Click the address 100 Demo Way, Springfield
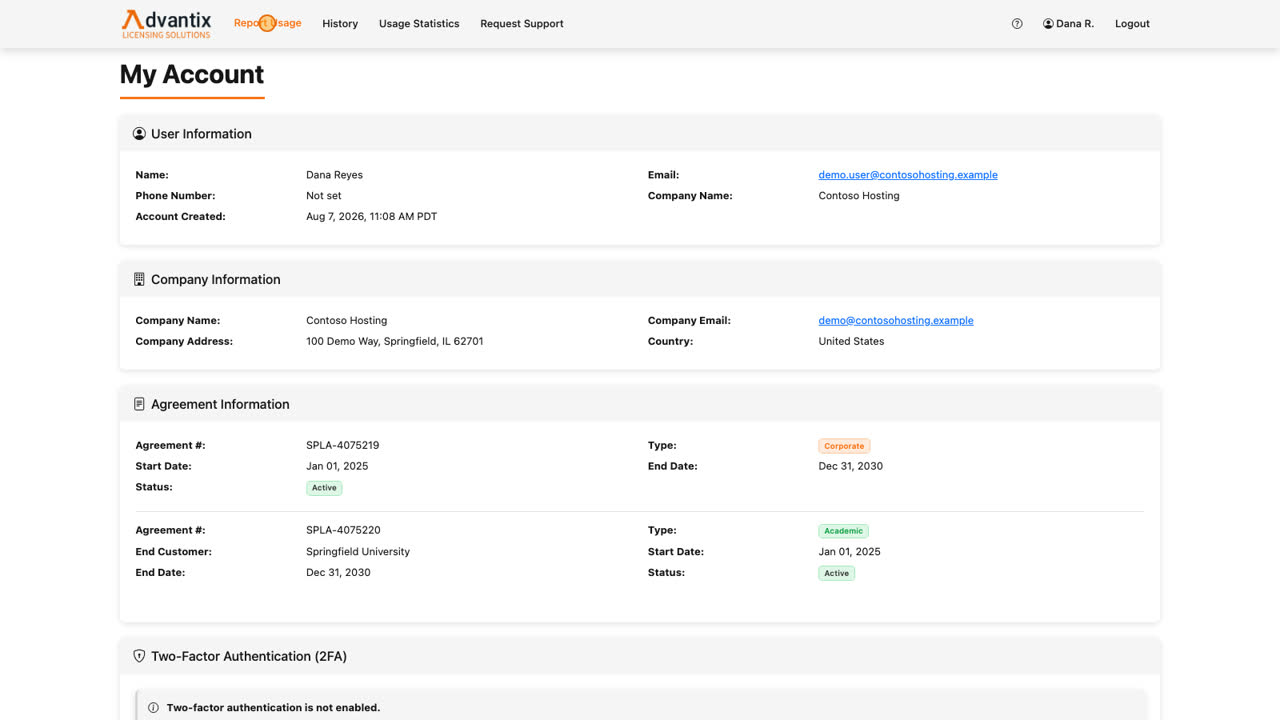 (394, 342)
